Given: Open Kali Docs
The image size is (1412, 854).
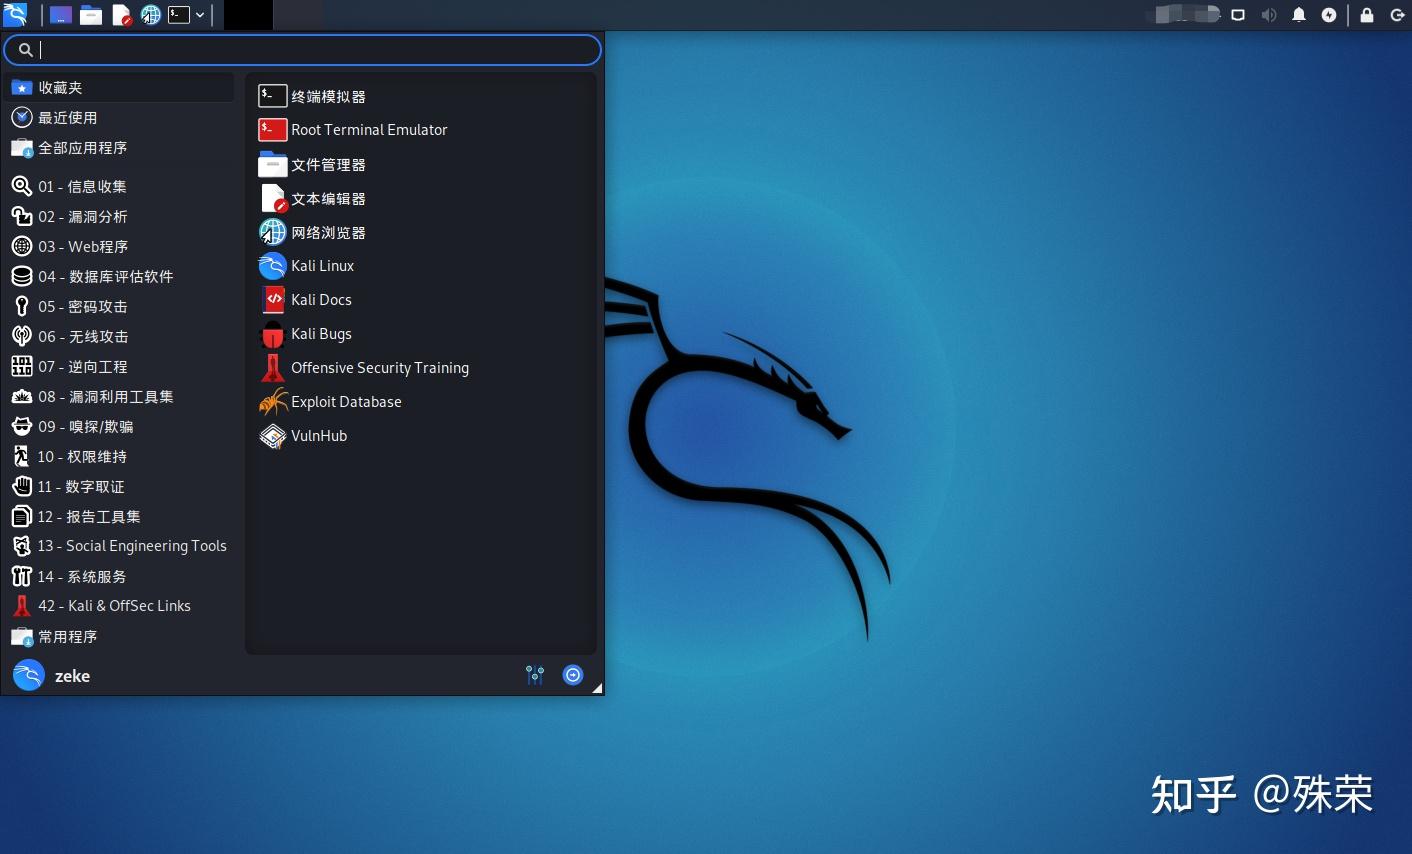Looking at the screenshot, I should 321,299.
